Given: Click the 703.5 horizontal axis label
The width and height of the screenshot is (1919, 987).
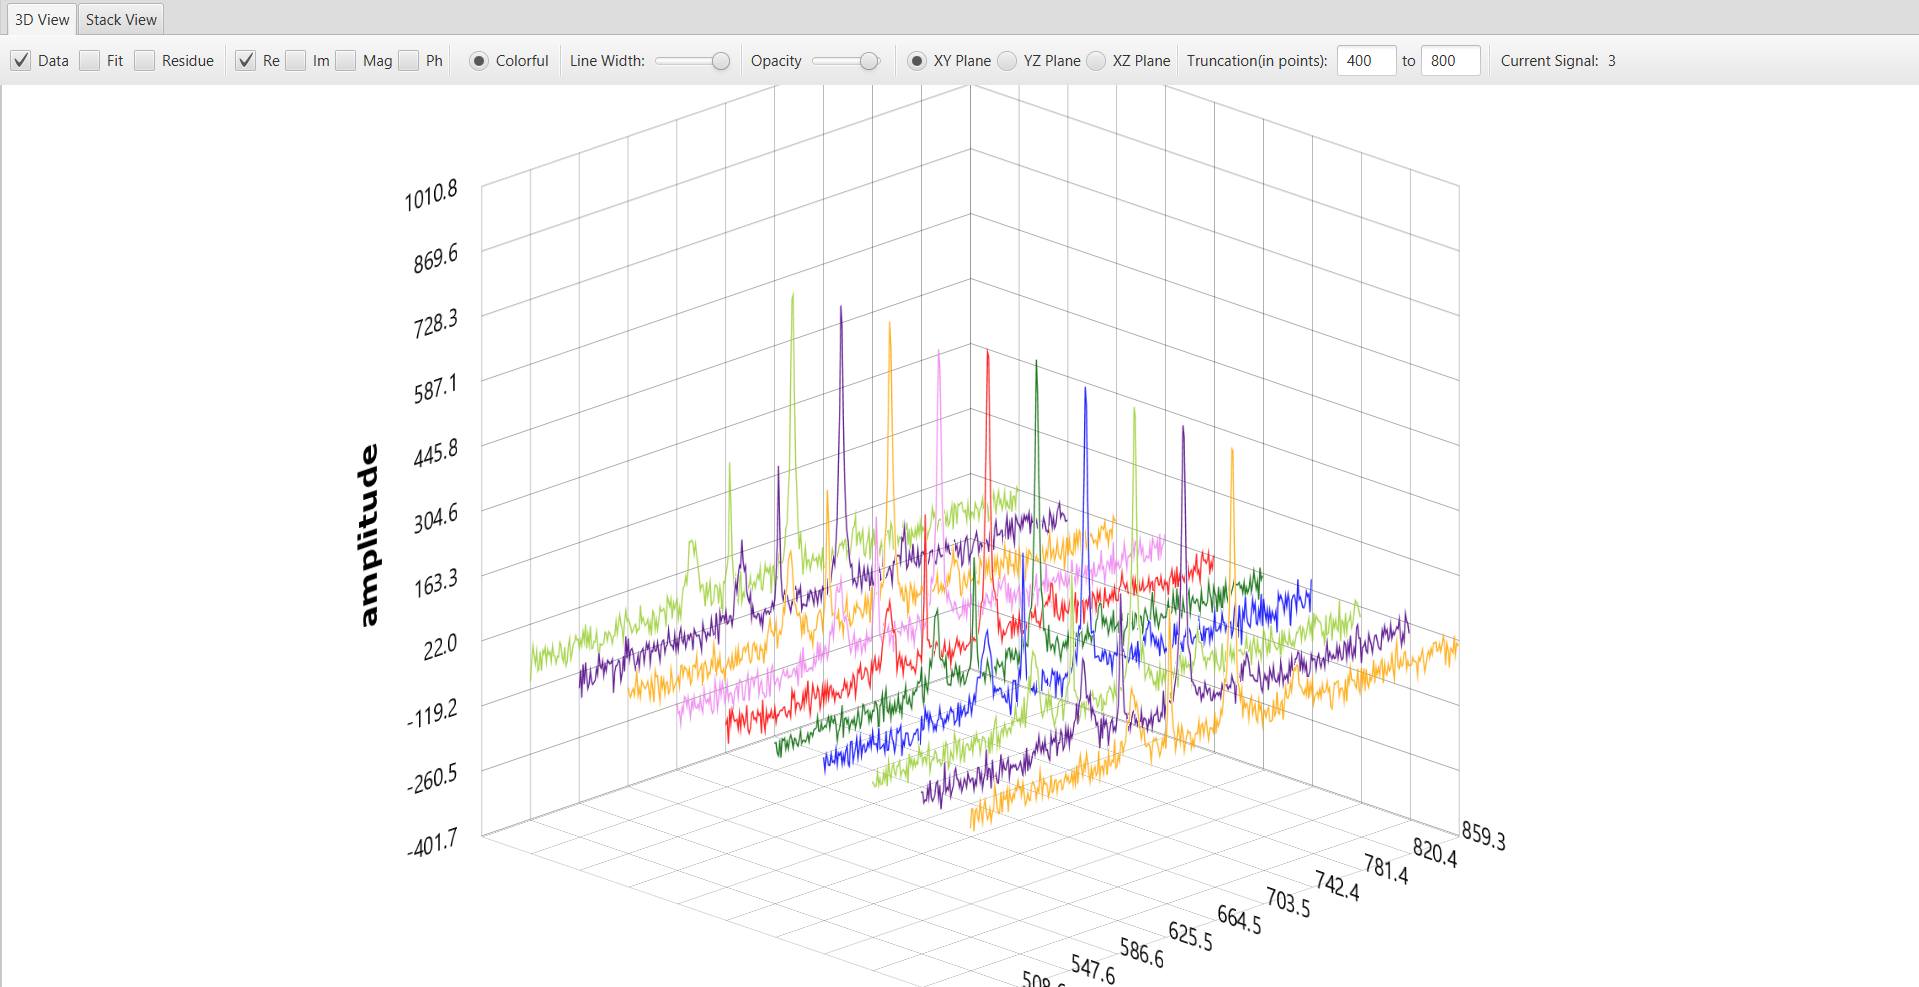Looking at the screenshot, I should tap(1288, 903).
